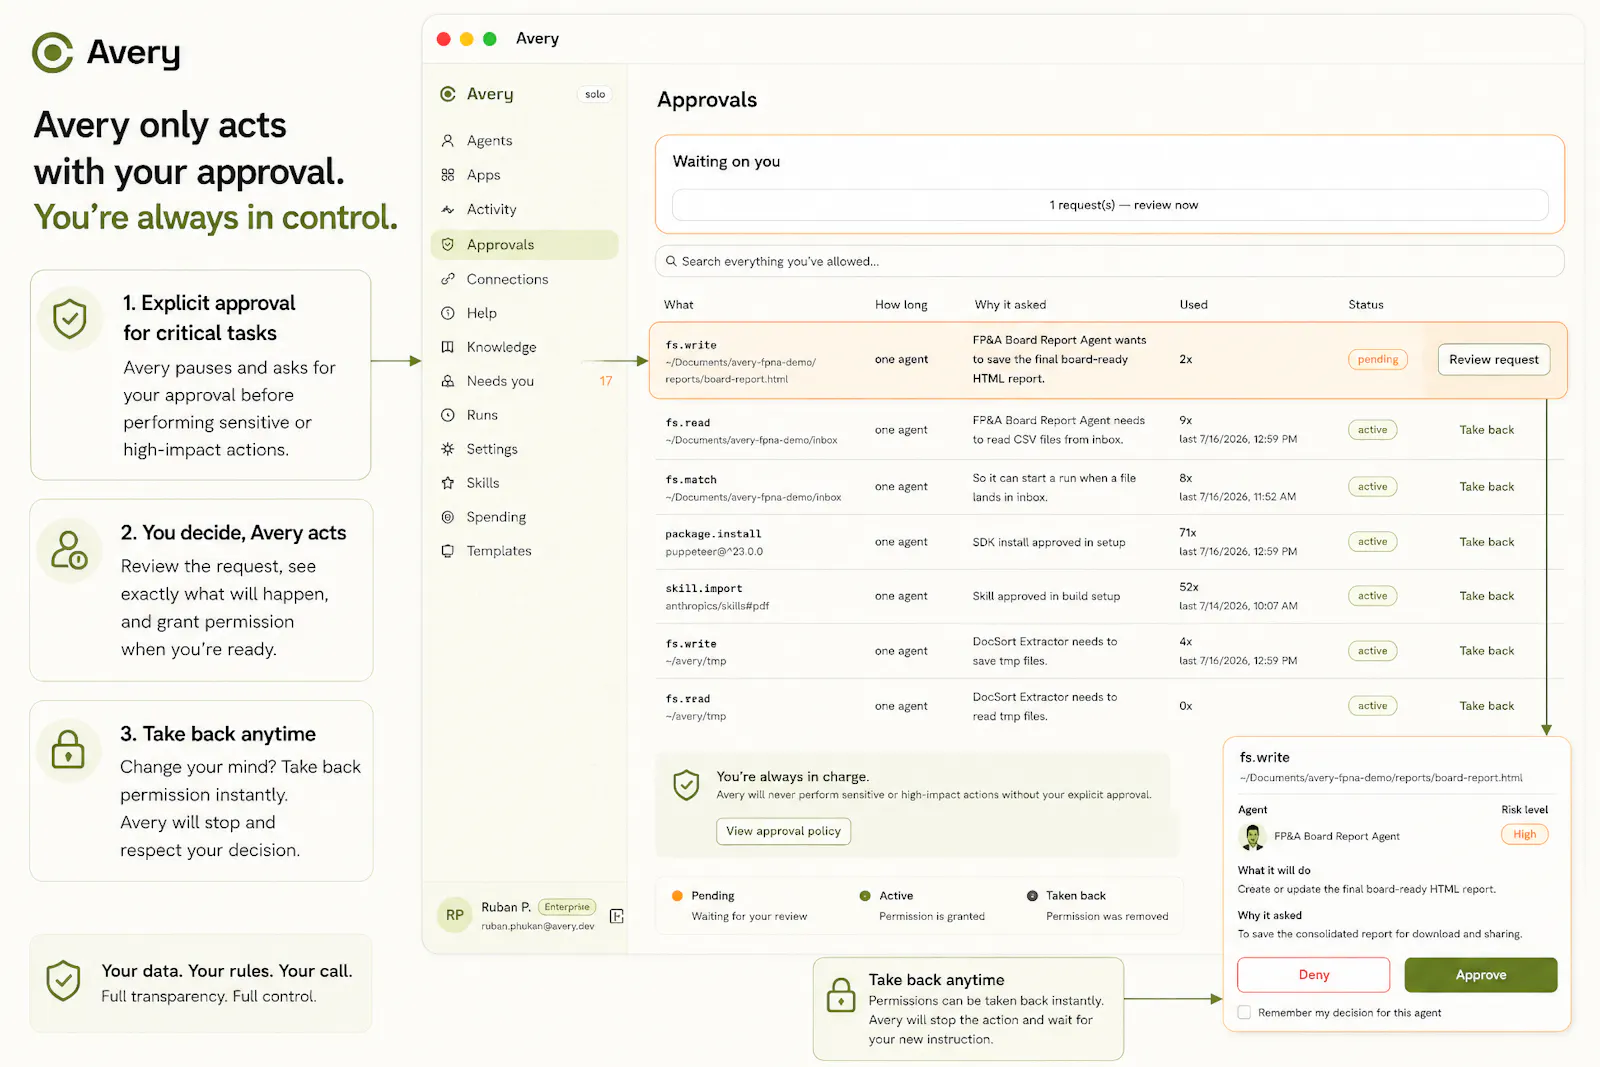The width and height of the screenshot is (1600, 1067).
Task: Select the Skills star icon
Action: [x=448, y=483]
